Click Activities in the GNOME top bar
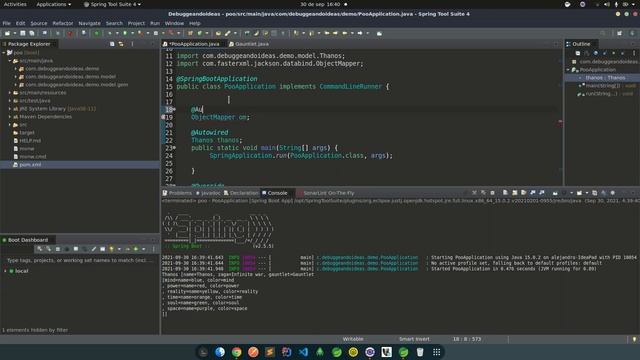This screenshot has width=640, height=360. [15, 4]
